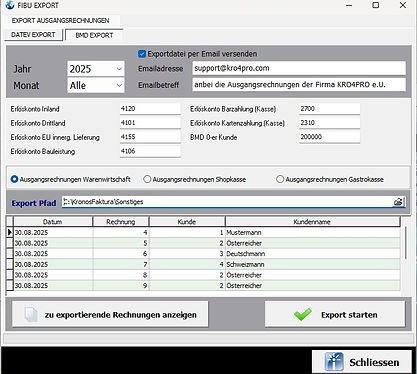Close the FIBU EXPORT window with X

pos(403,5)
